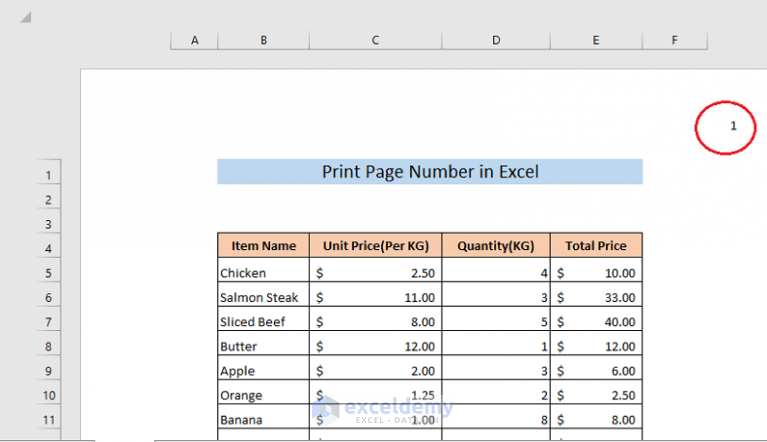Select the 'Banana' item cell
Screen dimensions: 767x442
(264, 417)
